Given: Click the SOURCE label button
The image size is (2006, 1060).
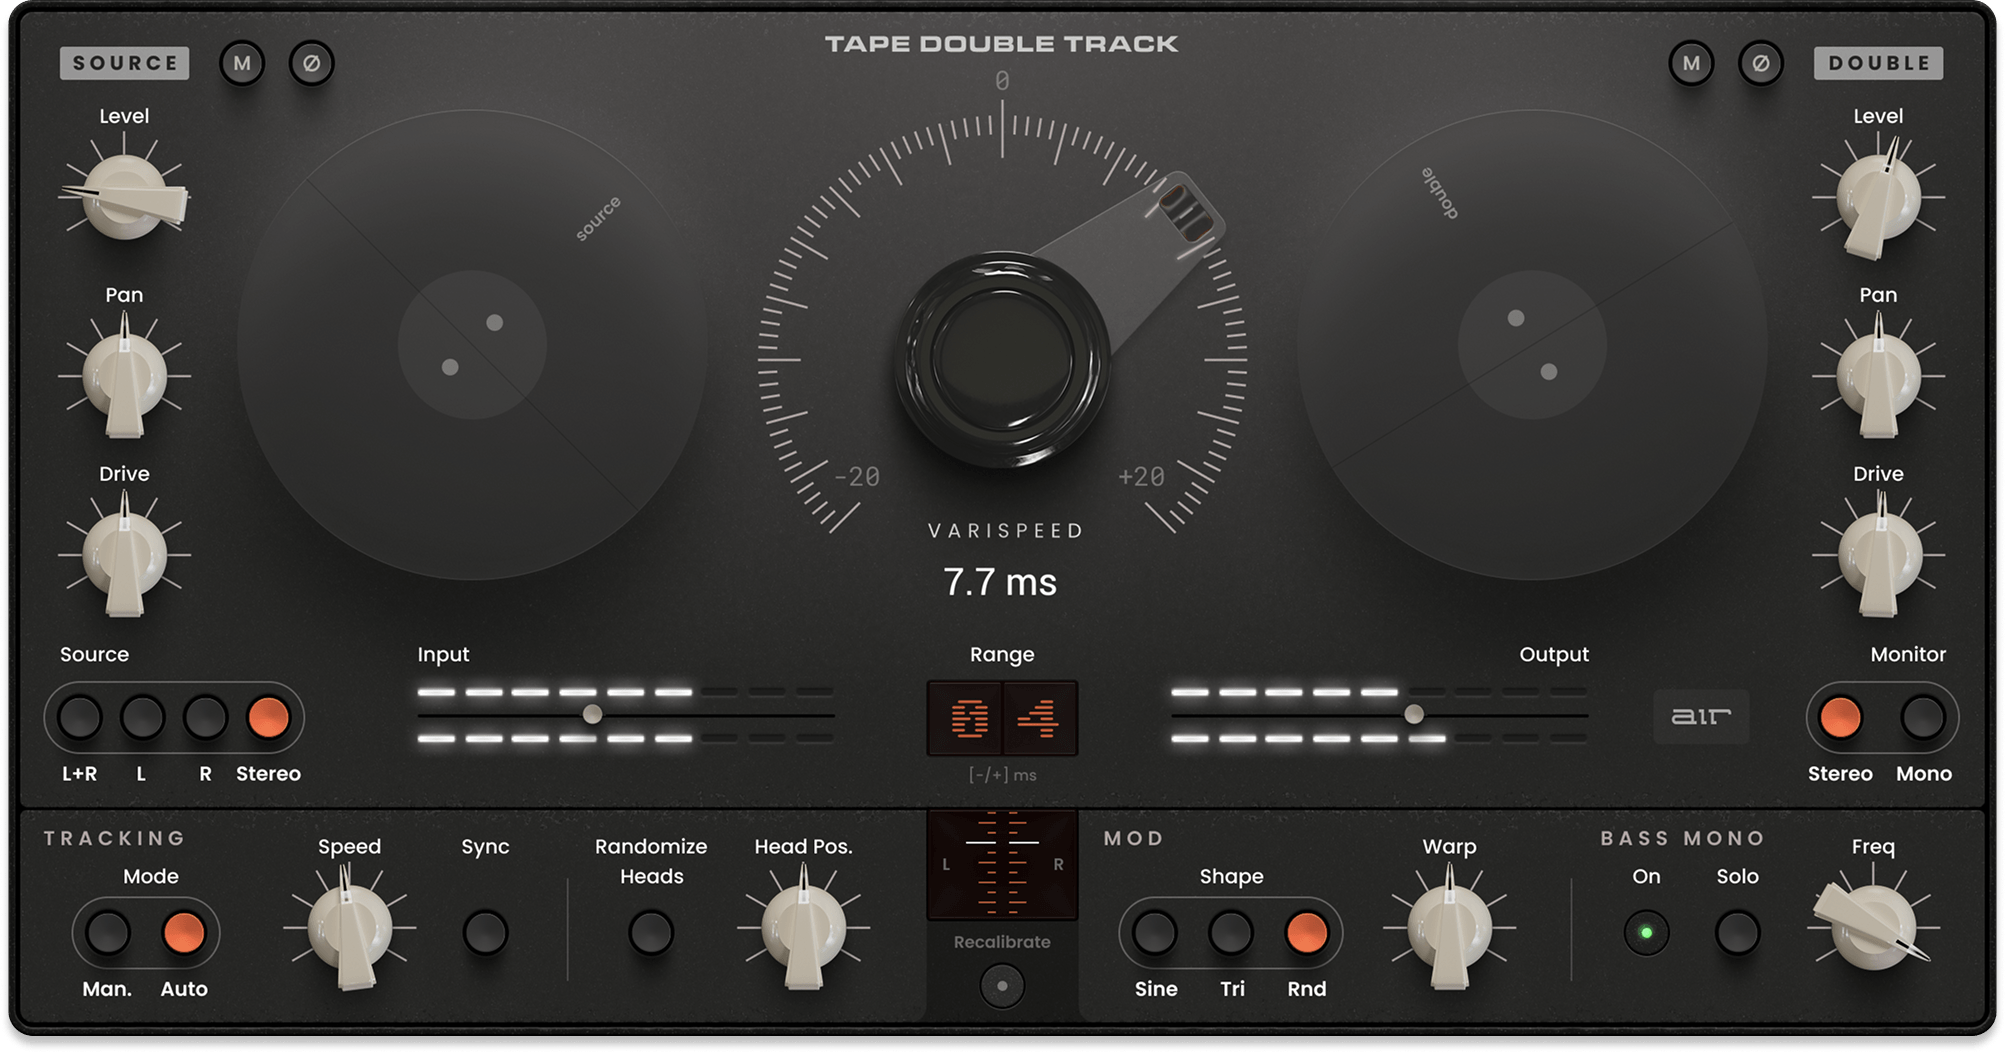Looking at the screenshot, I should pos(125,63).
